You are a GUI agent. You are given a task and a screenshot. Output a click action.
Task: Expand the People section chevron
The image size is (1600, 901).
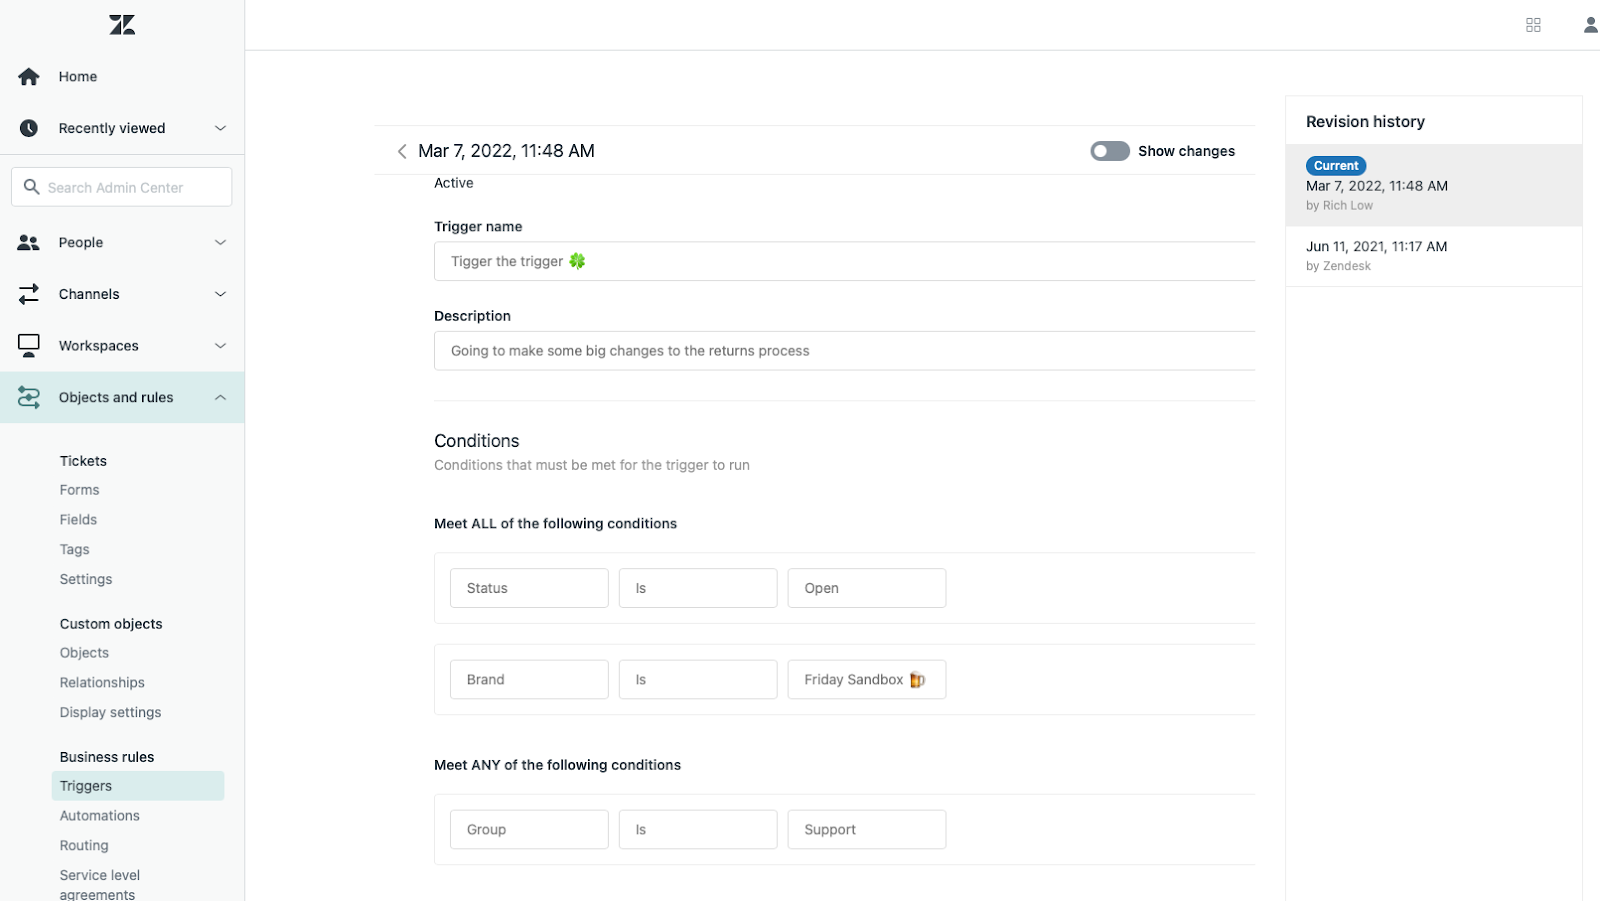click(220, 243)
